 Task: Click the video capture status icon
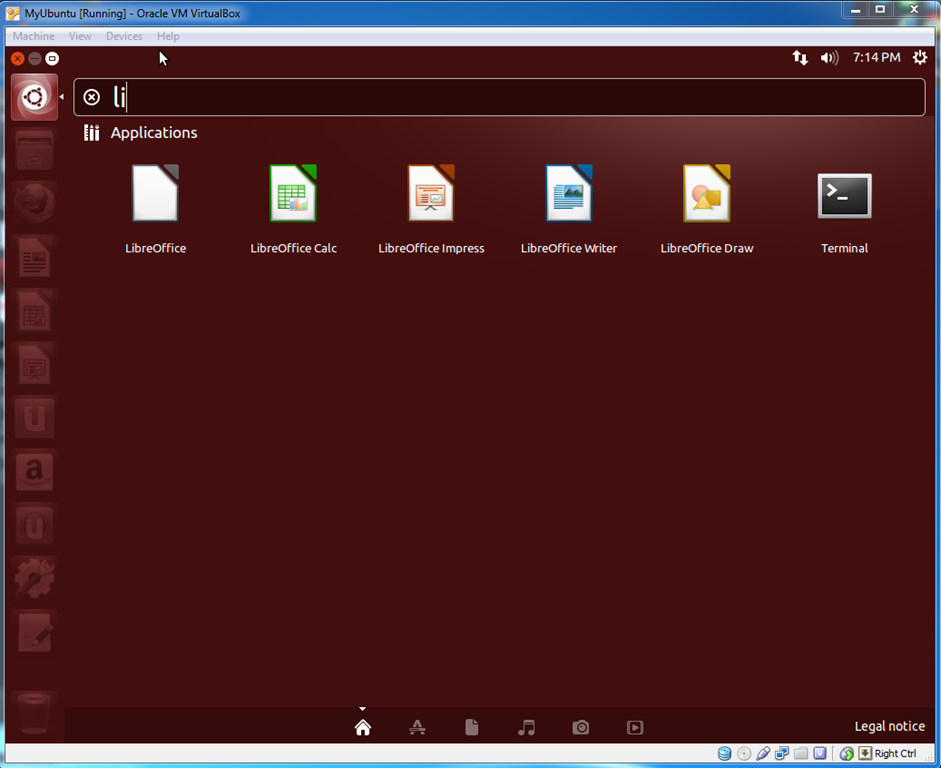[820, 754]
